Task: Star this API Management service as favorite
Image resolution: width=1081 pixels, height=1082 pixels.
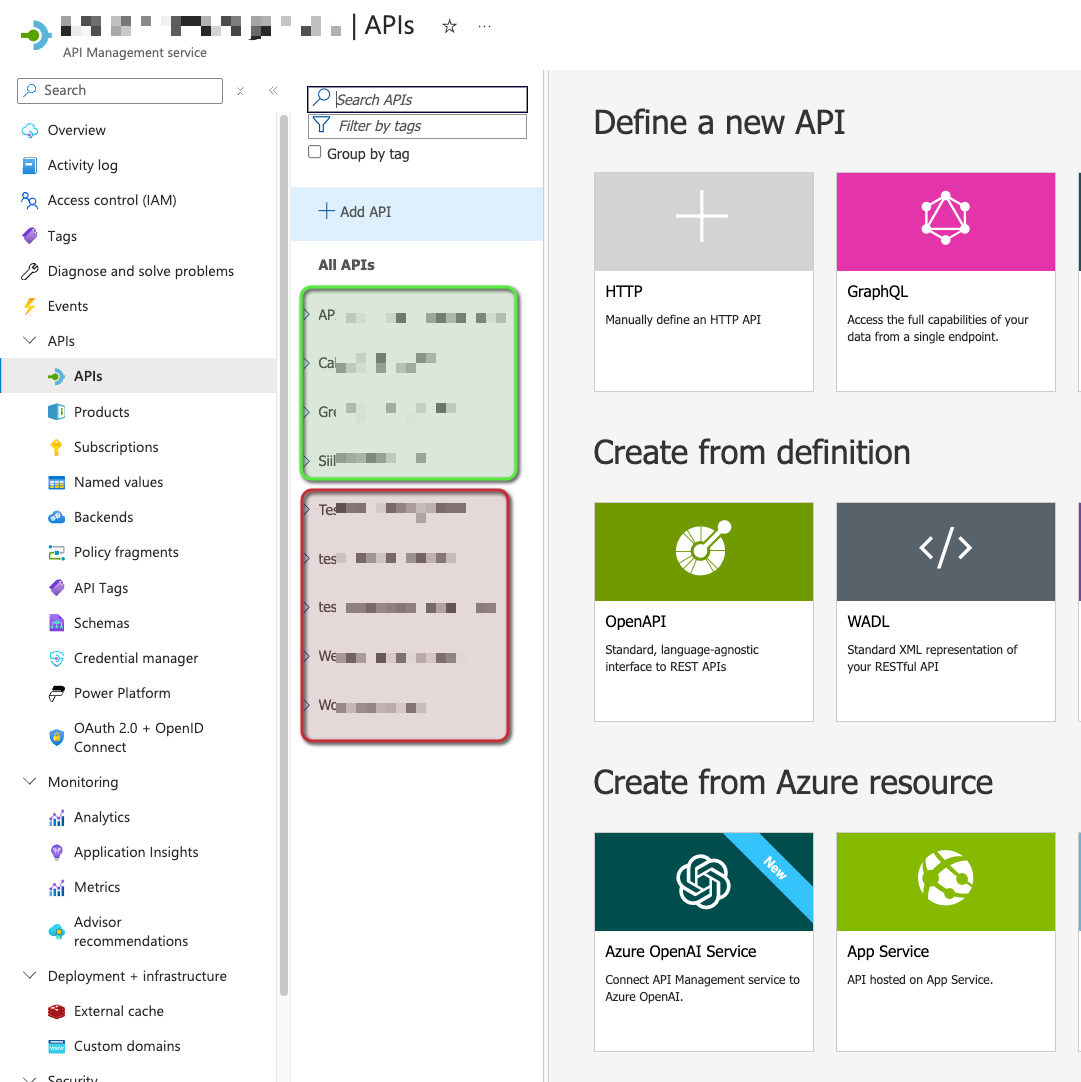Action: pos(449,27)
